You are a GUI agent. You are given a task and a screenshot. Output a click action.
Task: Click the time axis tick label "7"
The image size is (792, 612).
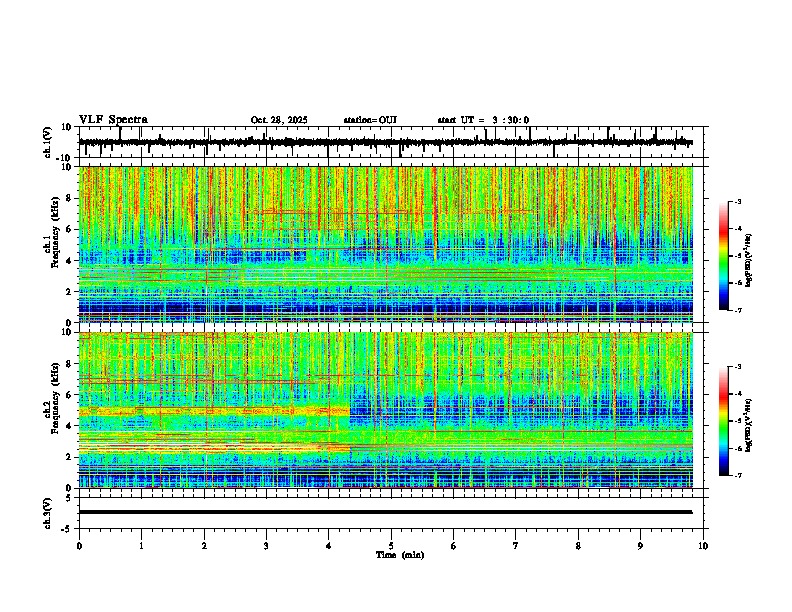click(x=516, y=546)
